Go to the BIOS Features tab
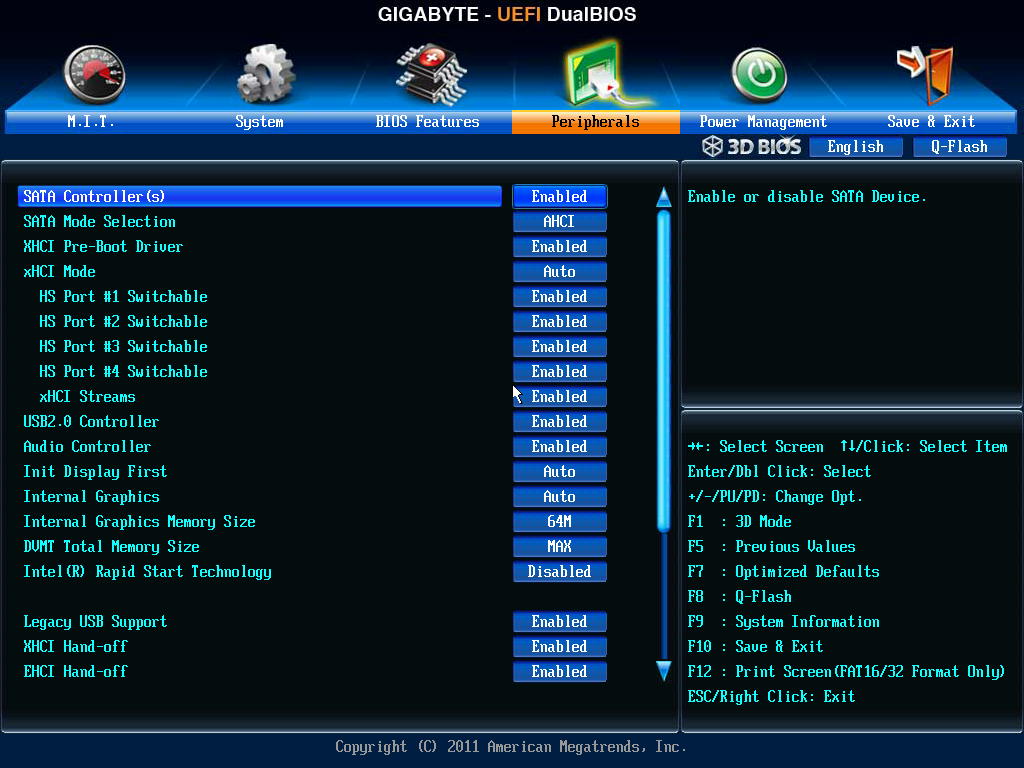 pyautogui.click(x=427, y=121)
